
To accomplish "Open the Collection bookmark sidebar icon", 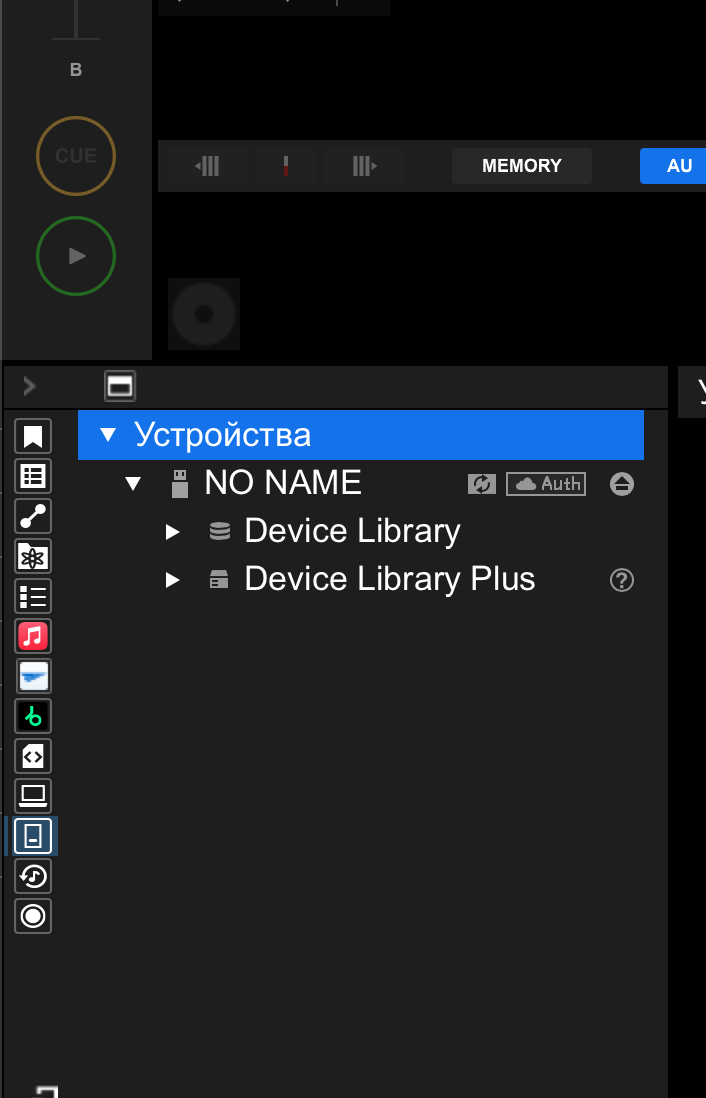I will (33, 436).
